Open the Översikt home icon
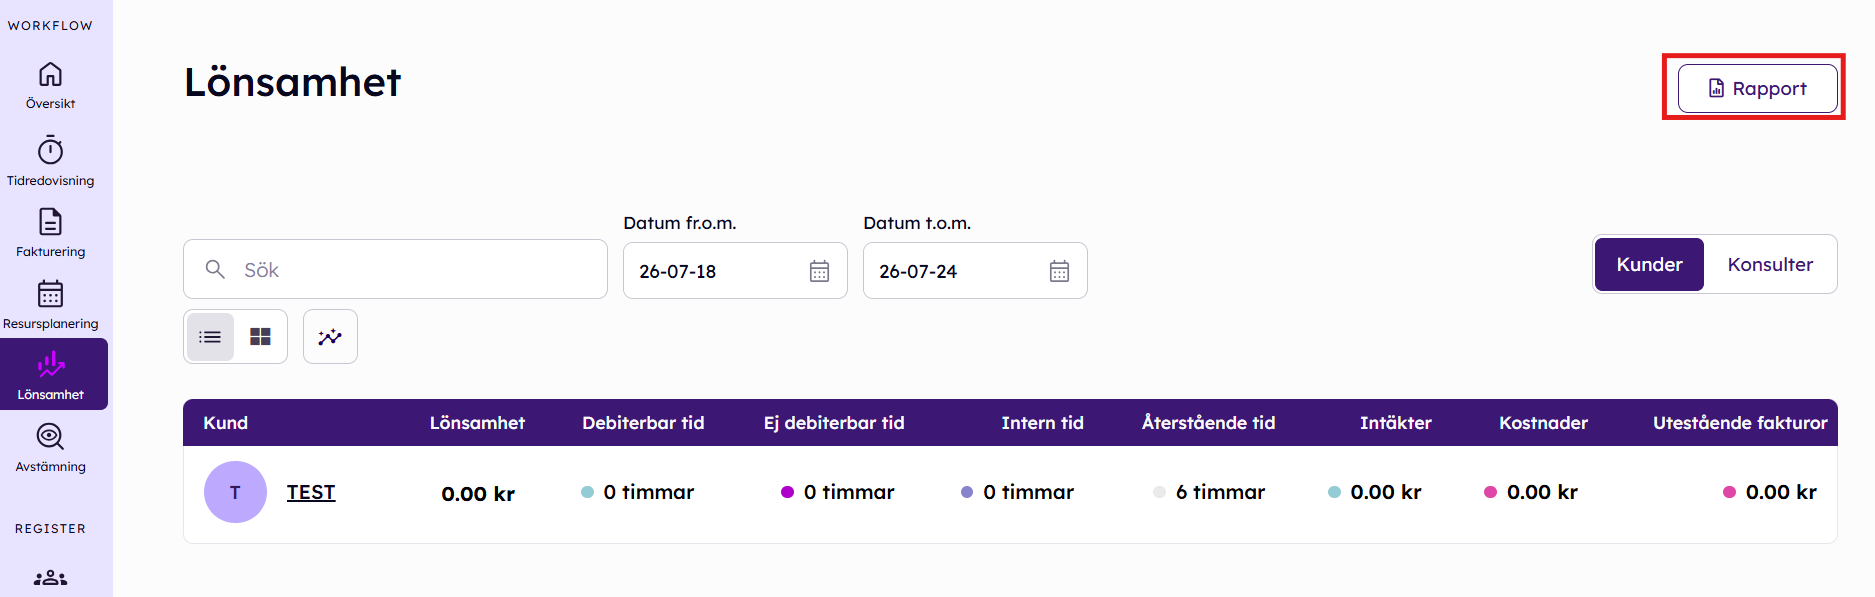The width and height of the screenshot is (1875, 597). point(50,75)
